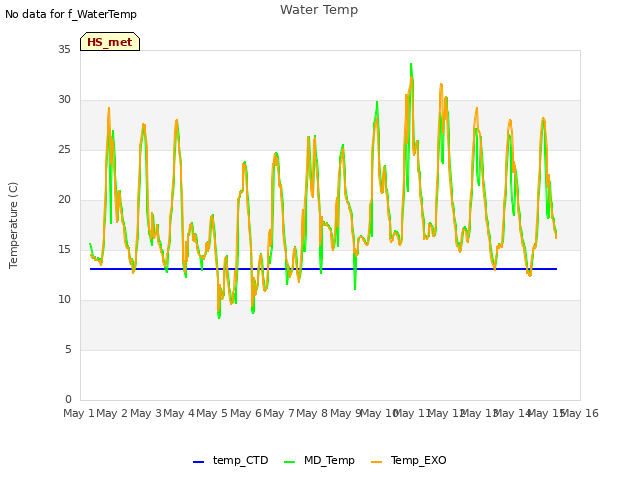The width and height of the screenshot is (640, 480).
Task: Toggle the temp_CTD legend entry
Action: 231,460
